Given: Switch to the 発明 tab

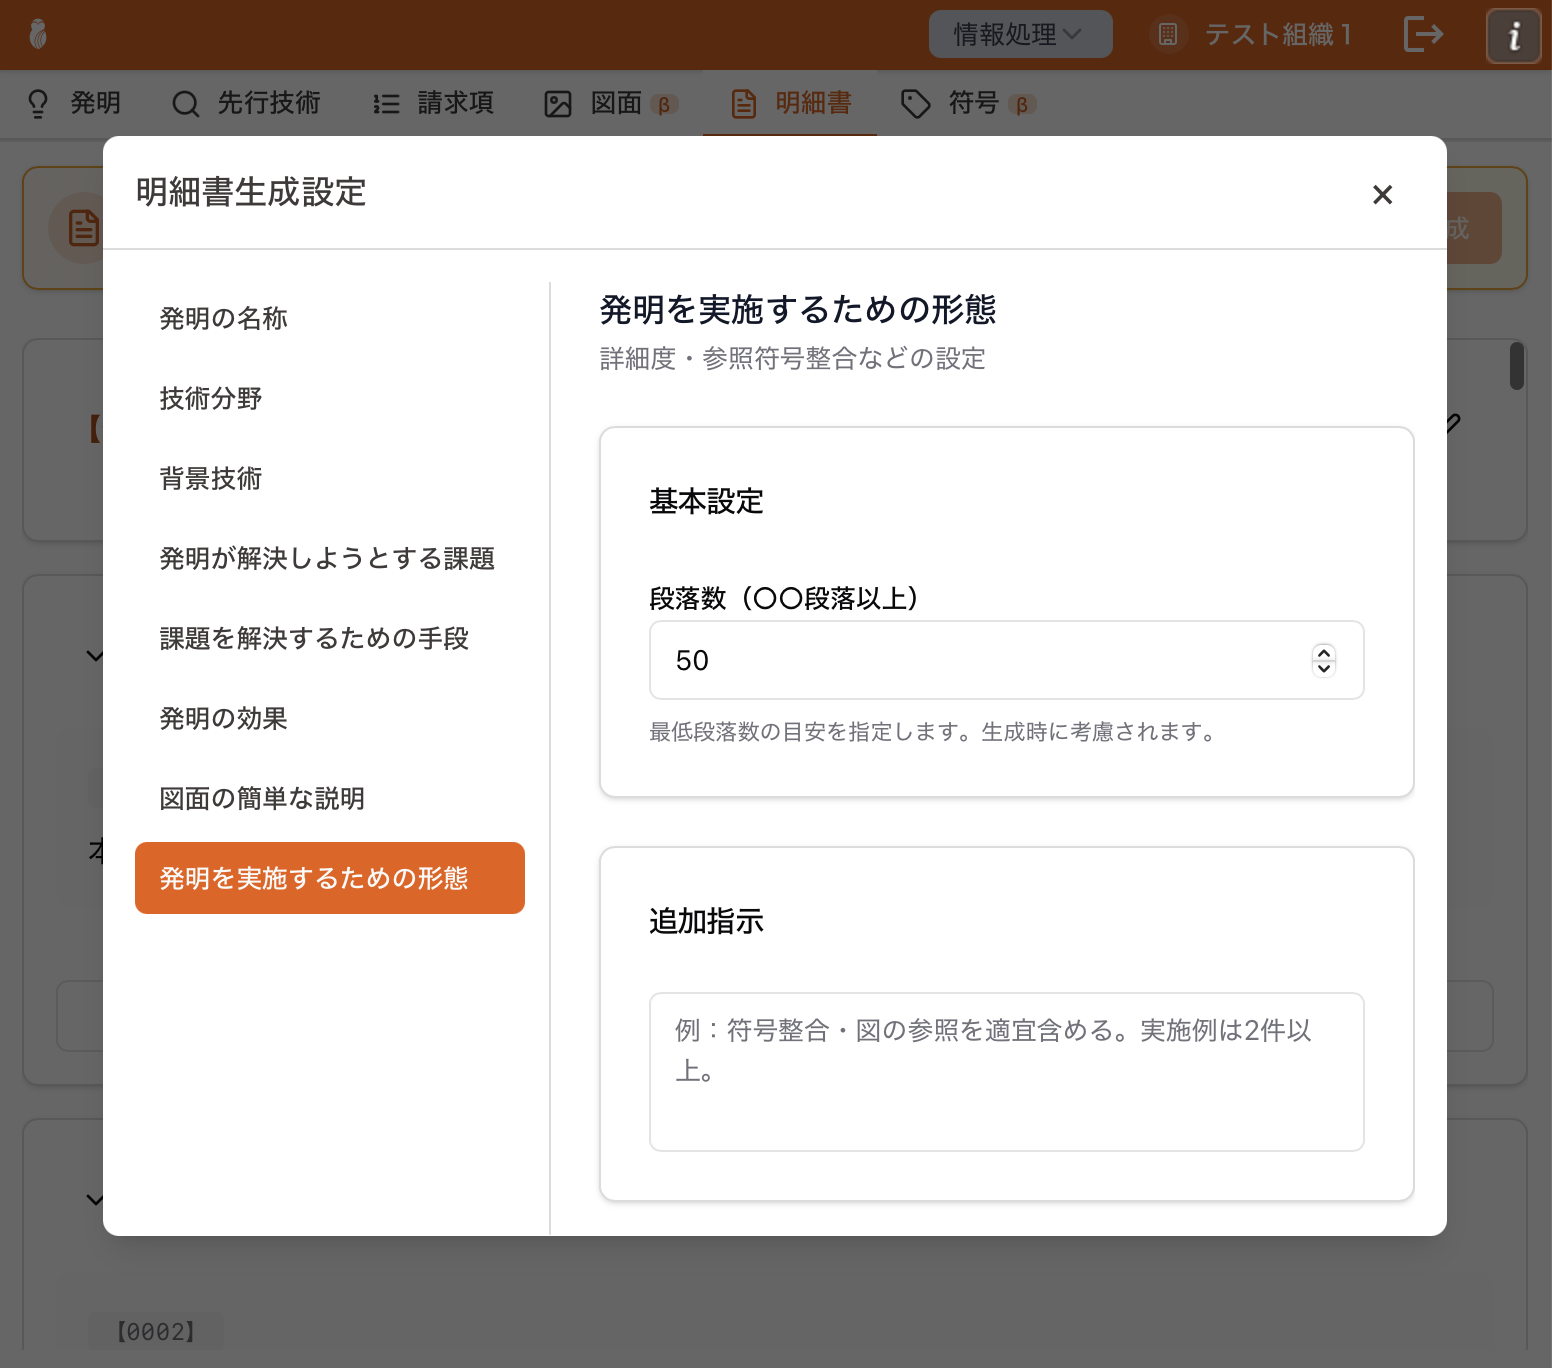Looking at the screenshot, I should tap(74, 103).
